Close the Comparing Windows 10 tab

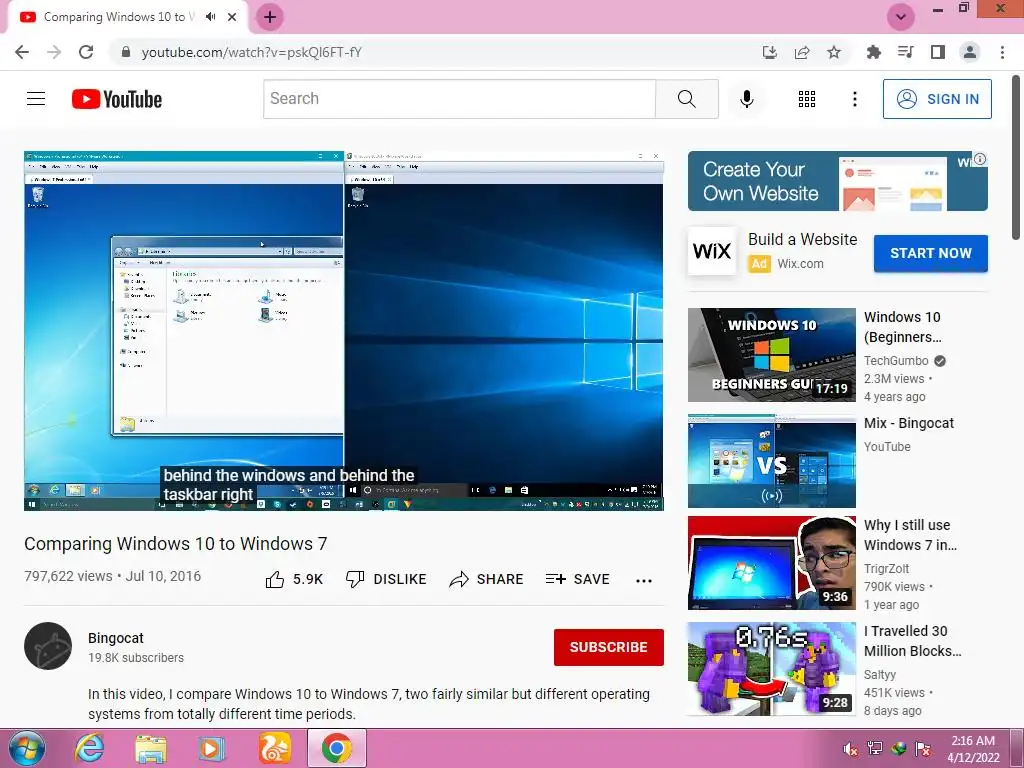coord(232,17)
